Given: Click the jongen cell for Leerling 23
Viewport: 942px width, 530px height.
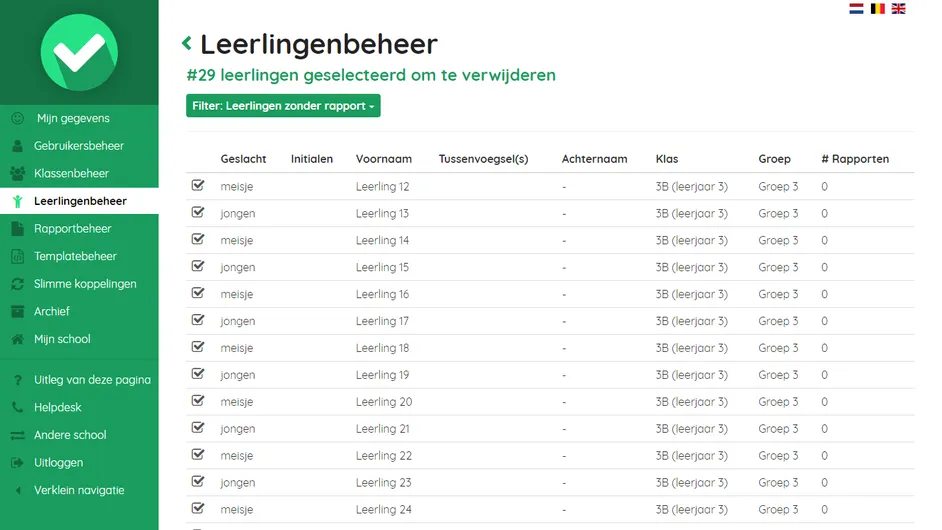Looking at the screenshot, I should tap(238, 483).
